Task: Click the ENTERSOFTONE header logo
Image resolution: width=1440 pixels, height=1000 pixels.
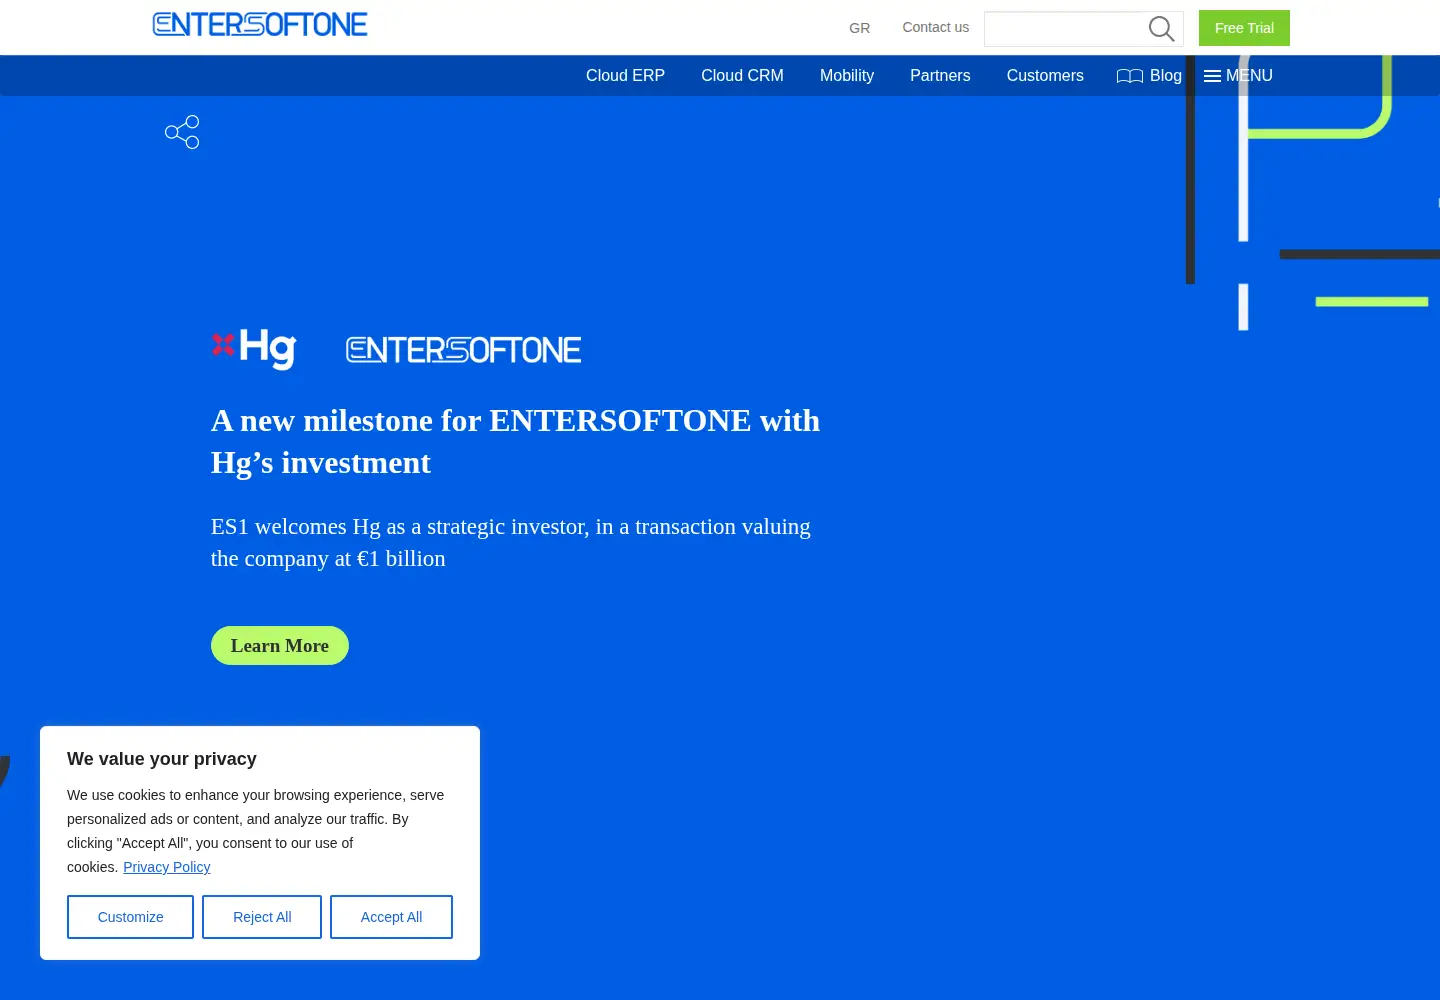Action: [x=260, y=24]
